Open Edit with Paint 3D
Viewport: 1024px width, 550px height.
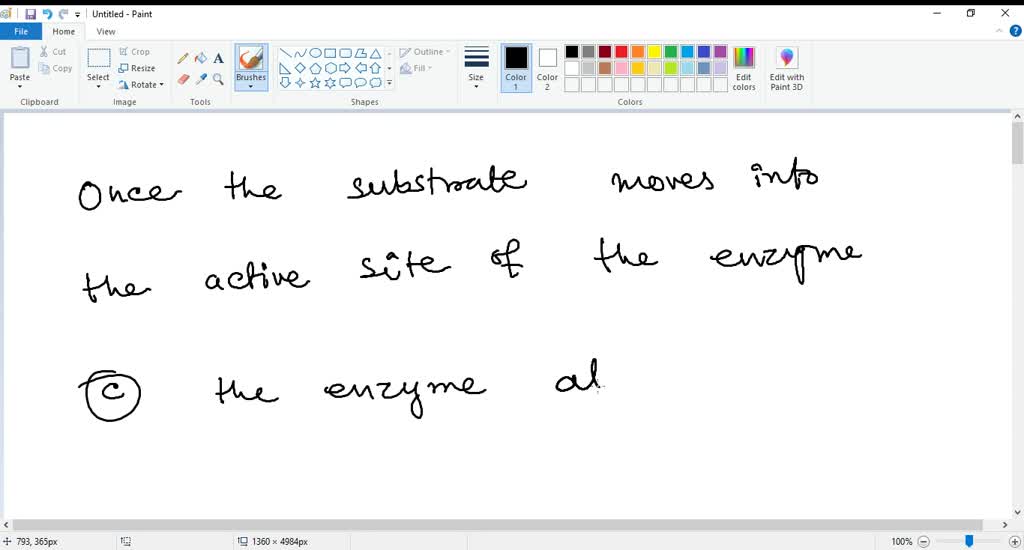[x=787, y=69]
